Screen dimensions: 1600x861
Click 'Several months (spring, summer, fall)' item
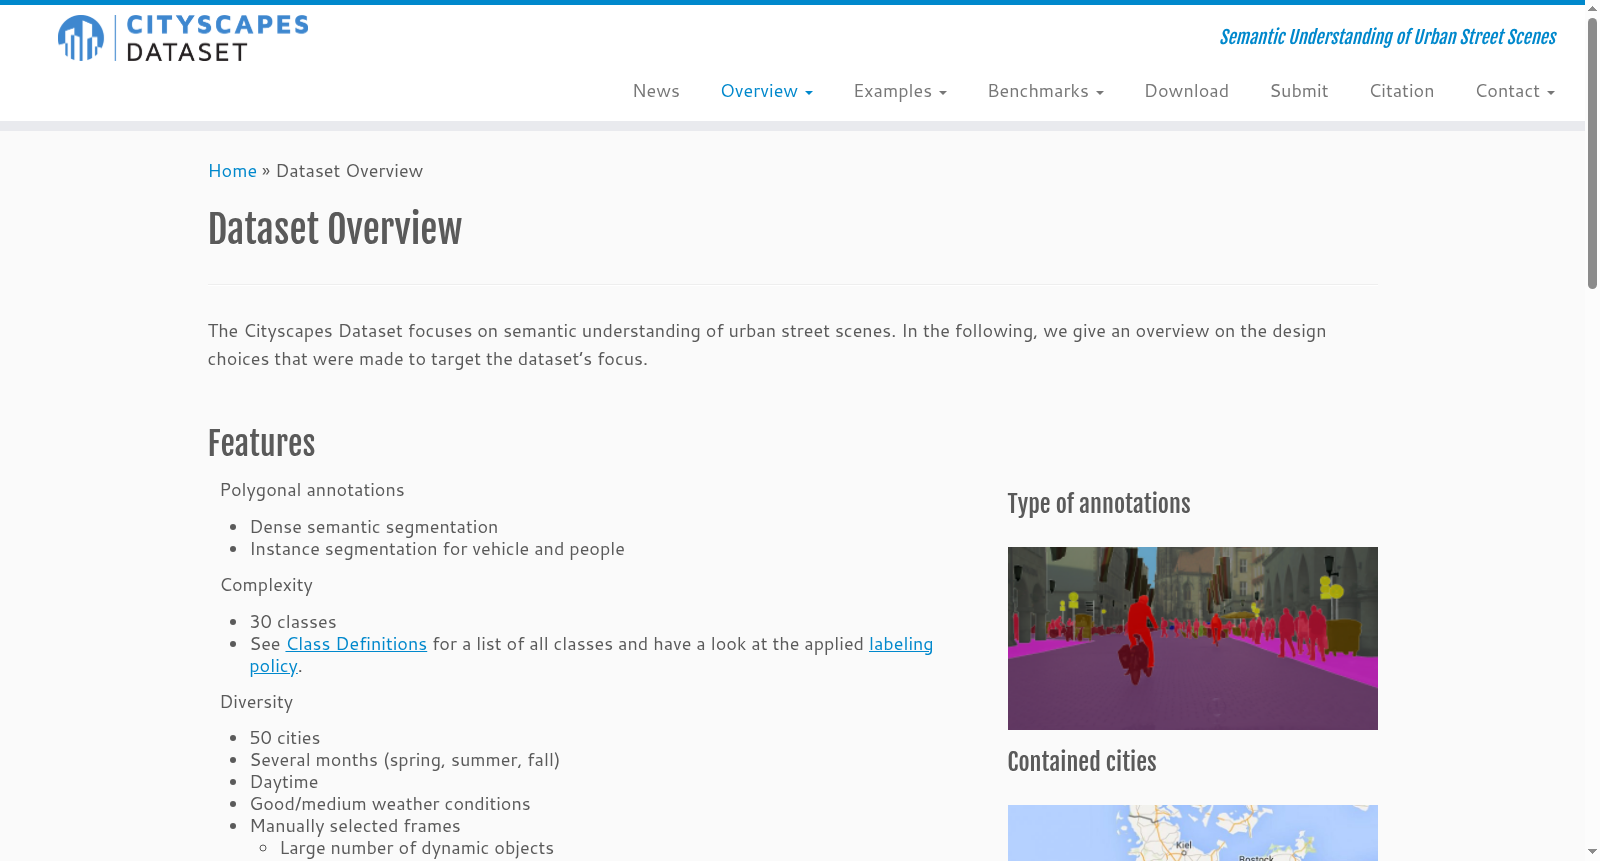pos(405,760)
